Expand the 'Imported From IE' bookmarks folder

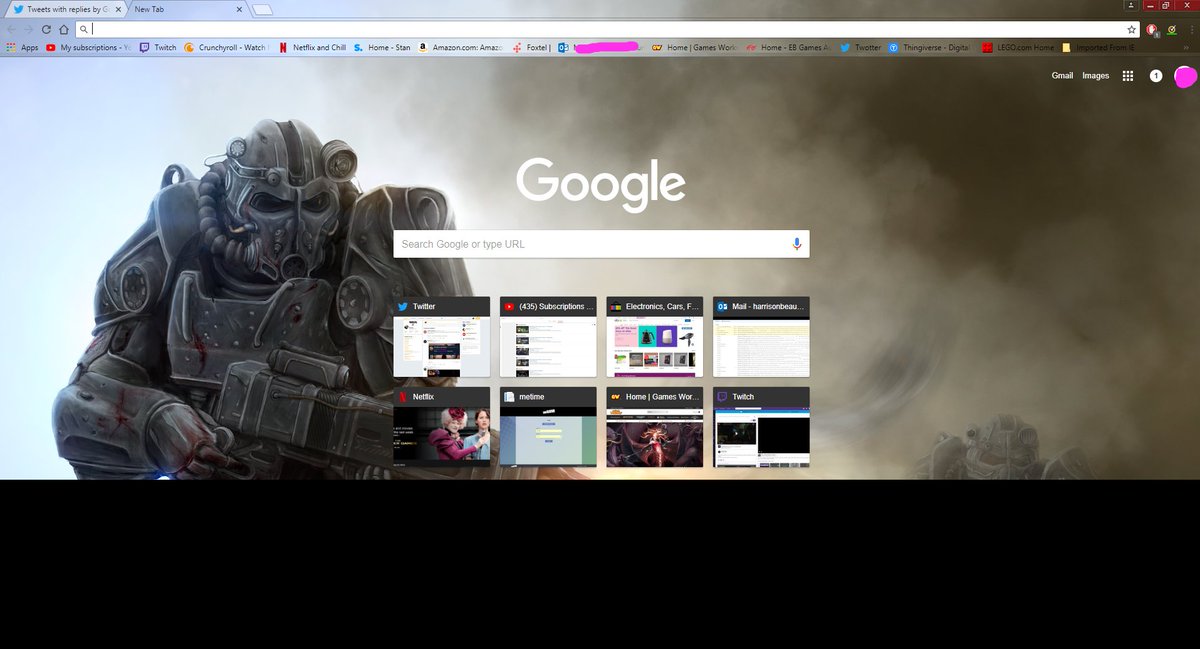pos(1097,47)
